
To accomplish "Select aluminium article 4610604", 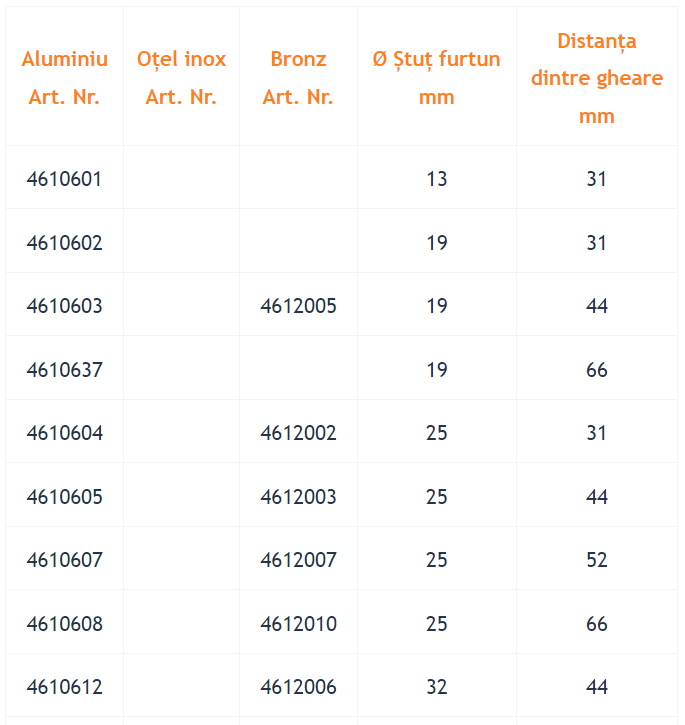I will [64, 433].
